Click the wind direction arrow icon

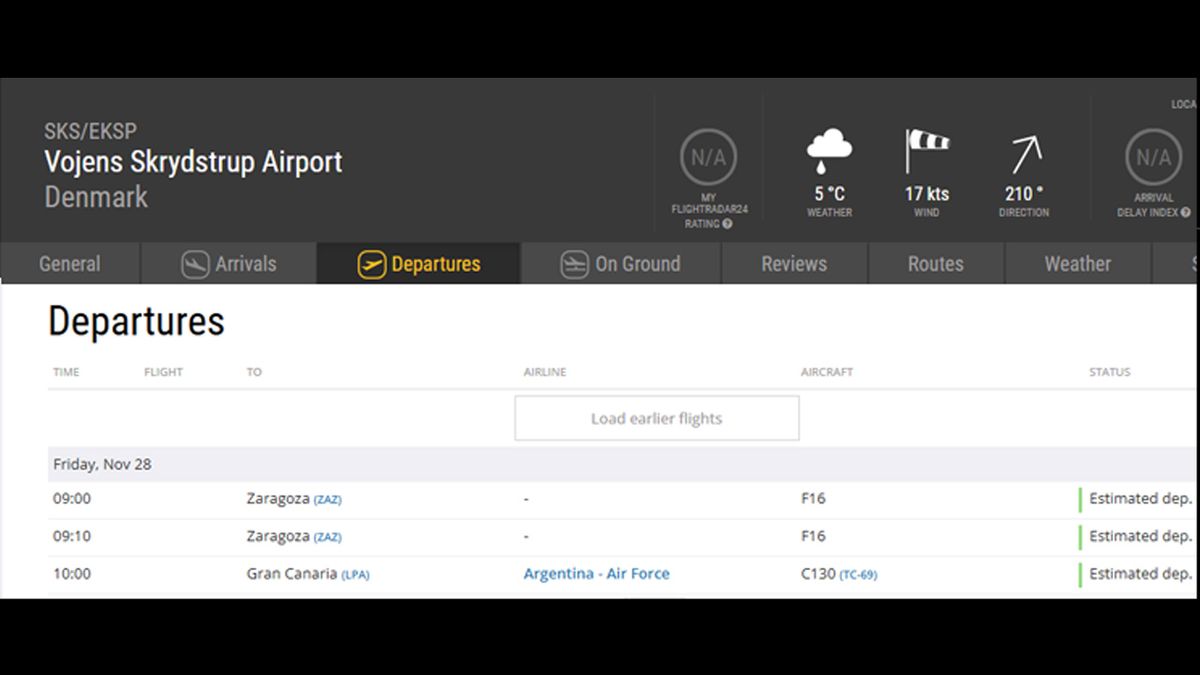(1025, 154)
